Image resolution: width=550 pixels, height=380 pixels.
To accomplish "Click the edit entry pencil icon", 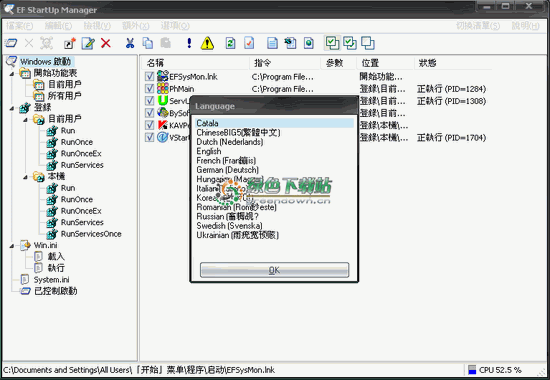I will pos(88,43).
